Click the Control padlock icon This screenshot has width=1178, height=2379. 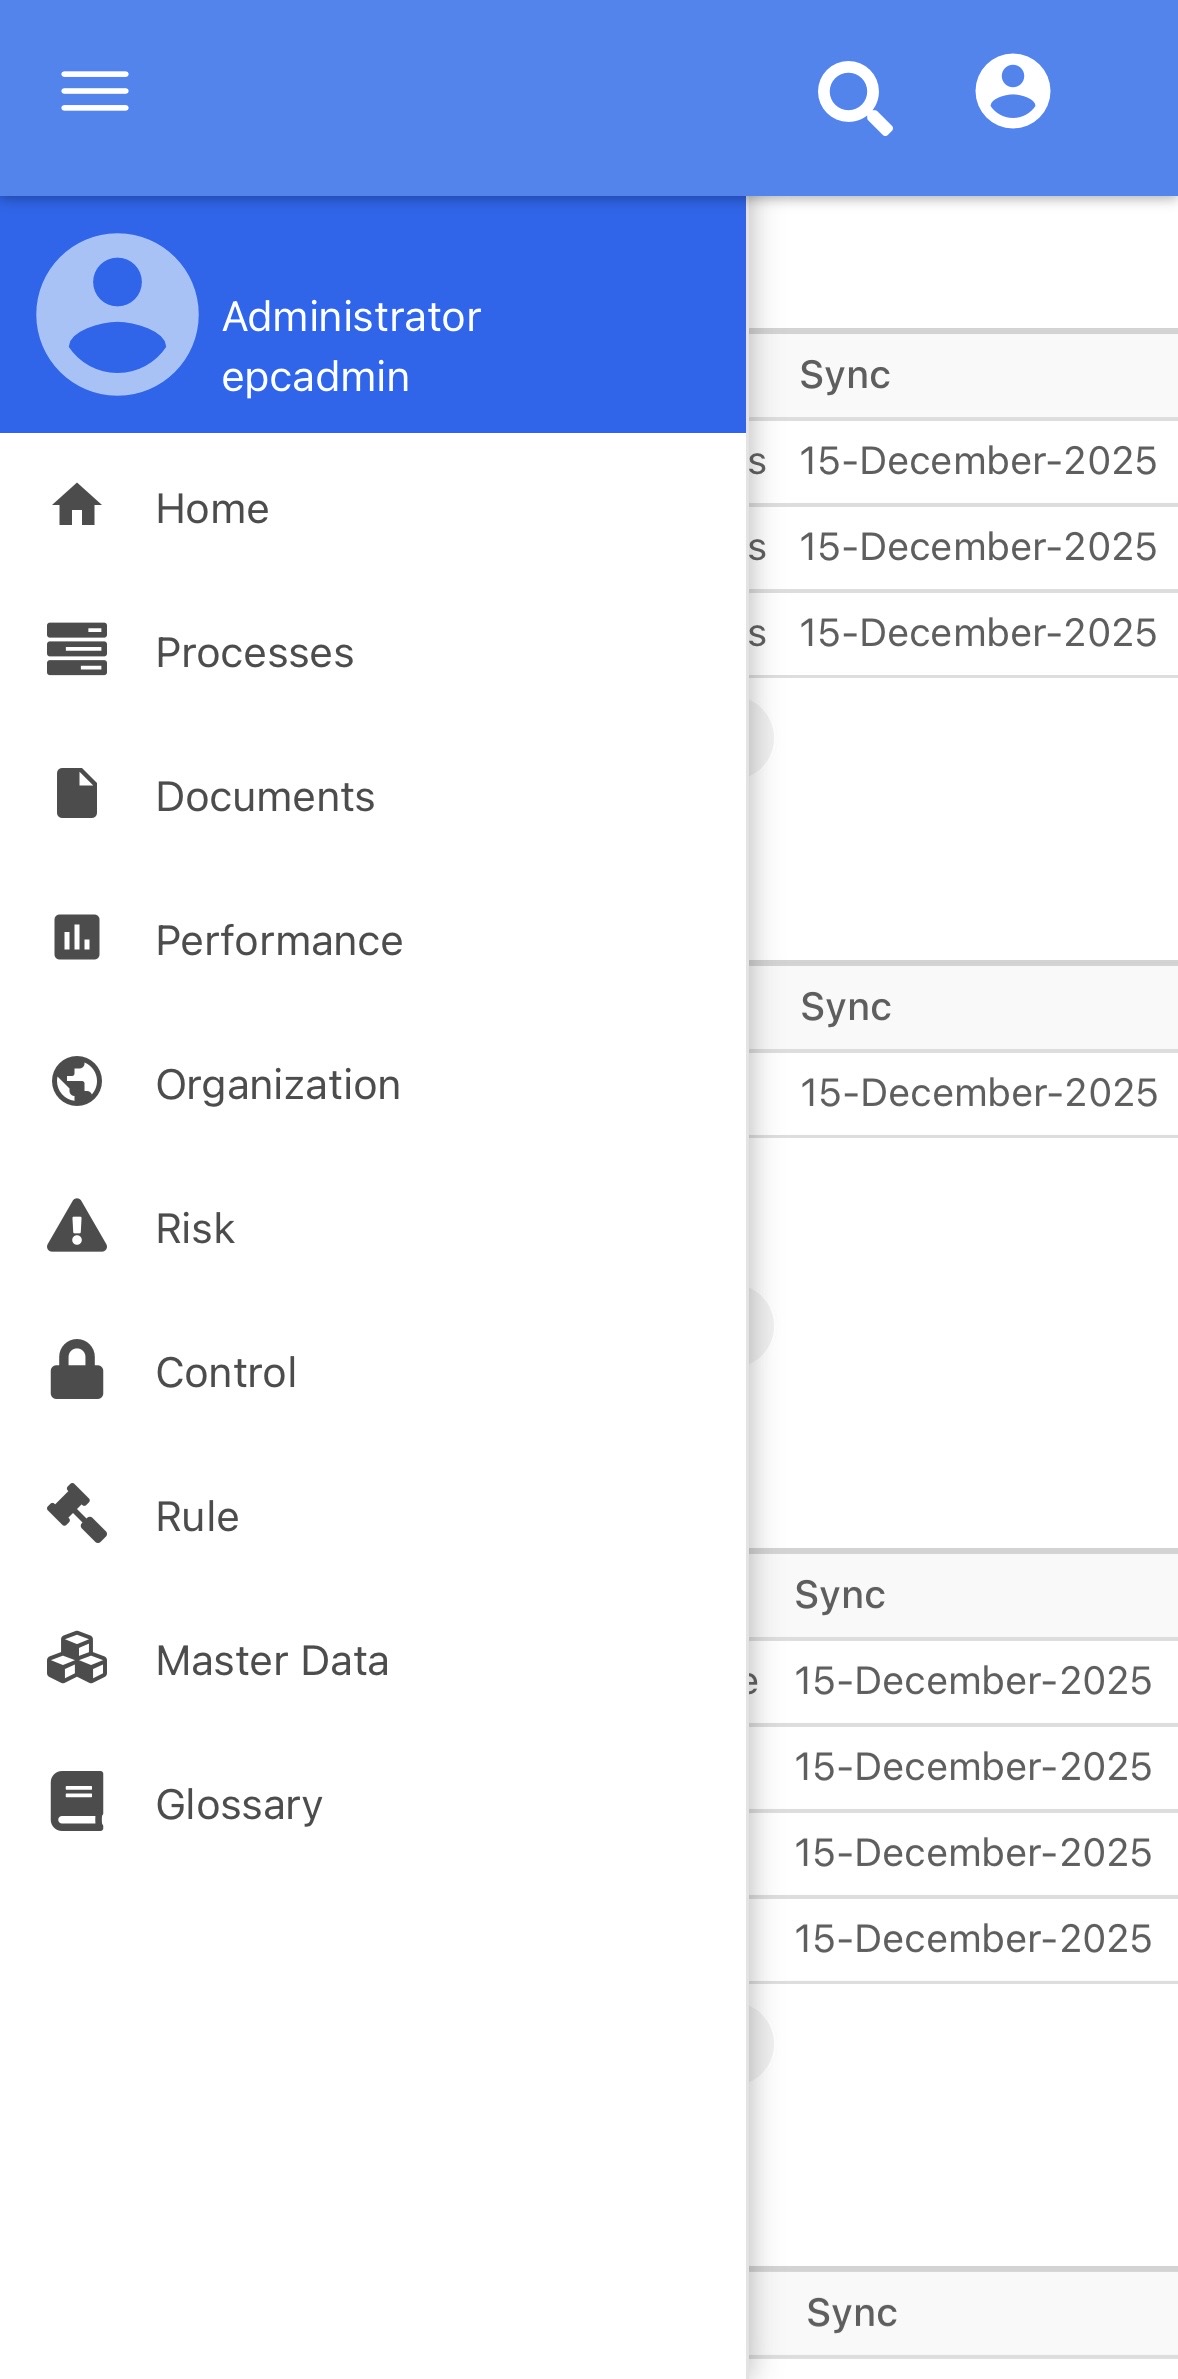77,1369
